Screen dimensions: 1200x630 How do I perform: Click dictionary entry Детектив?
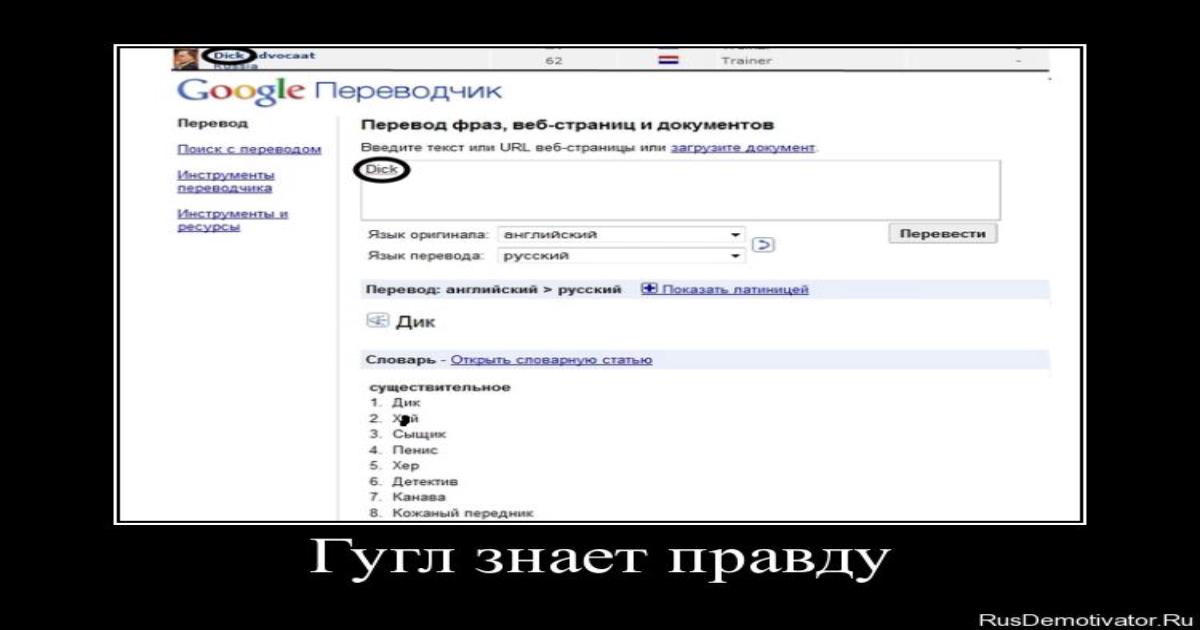tap(425, 482)
